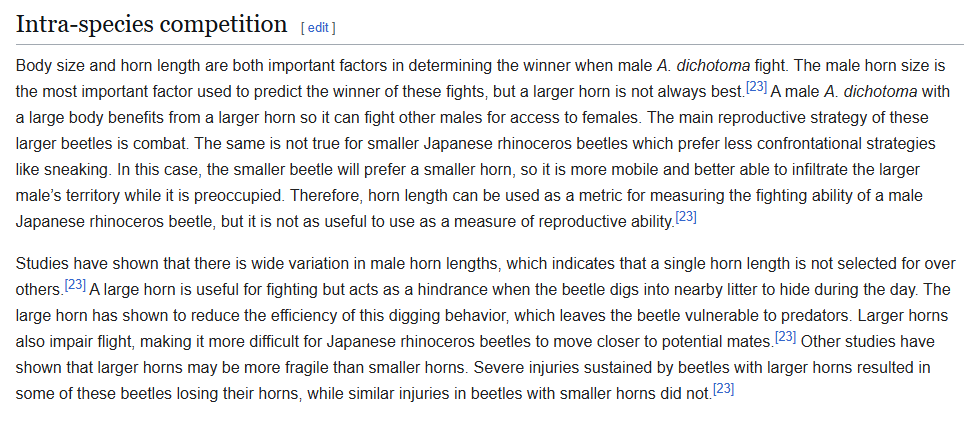Open the edit link beside Intra-species competition
Image resolution: width=971 pixels, height=427 pixels.
318,27
